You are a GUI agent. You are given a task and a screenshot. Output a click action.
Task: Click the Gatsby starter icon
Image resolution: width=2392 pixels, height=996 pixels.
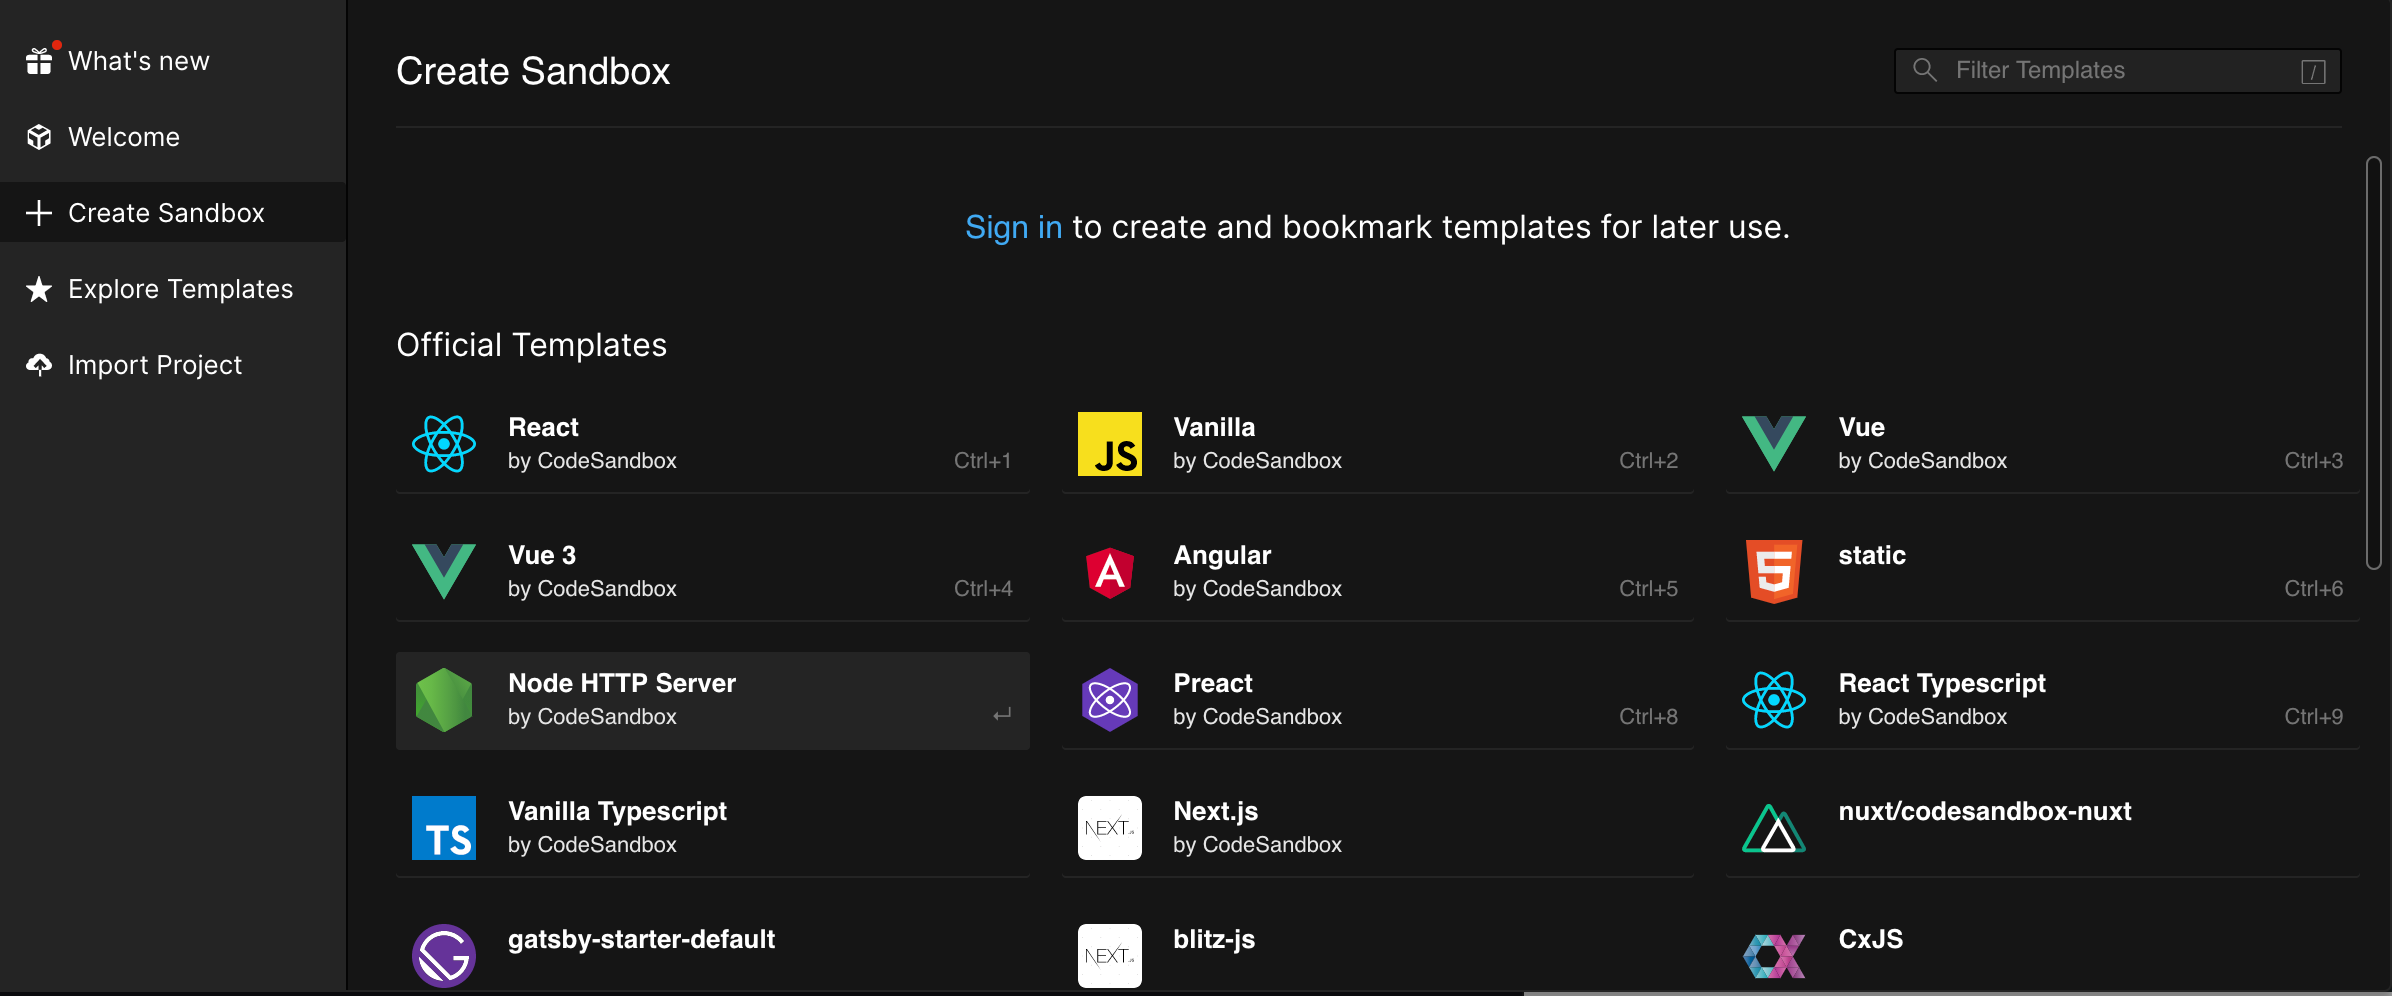443,955
